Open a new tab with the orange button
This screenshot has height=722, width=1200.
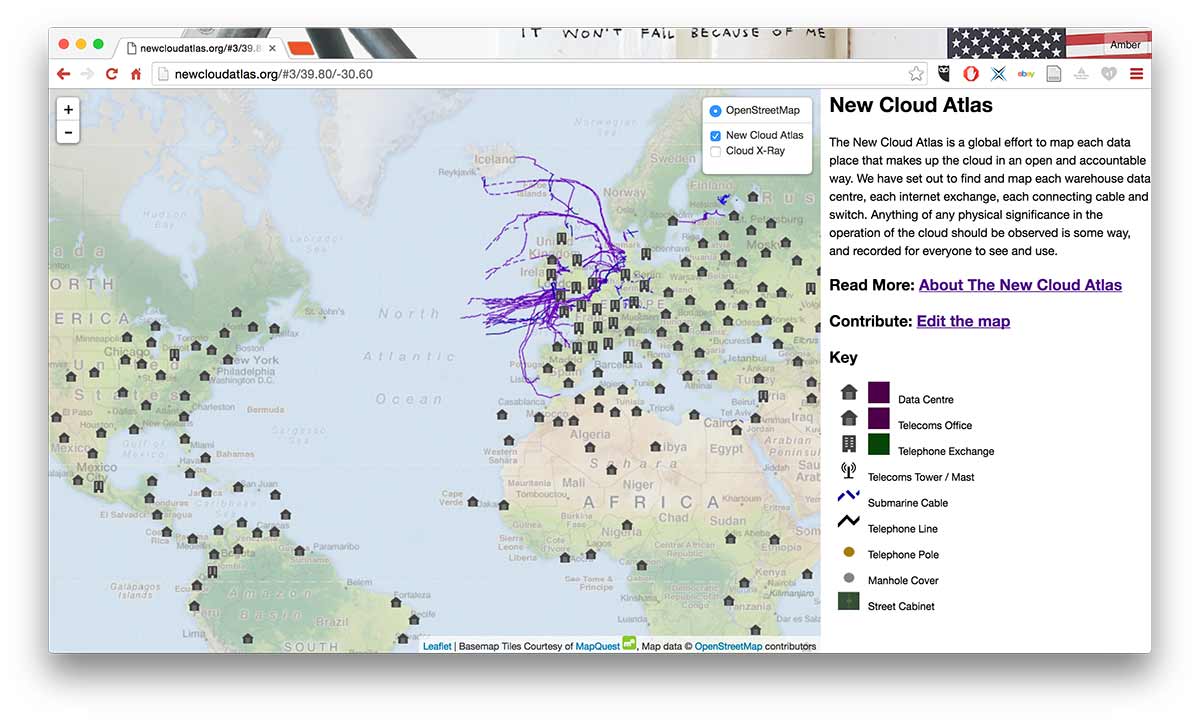[301, 48]
